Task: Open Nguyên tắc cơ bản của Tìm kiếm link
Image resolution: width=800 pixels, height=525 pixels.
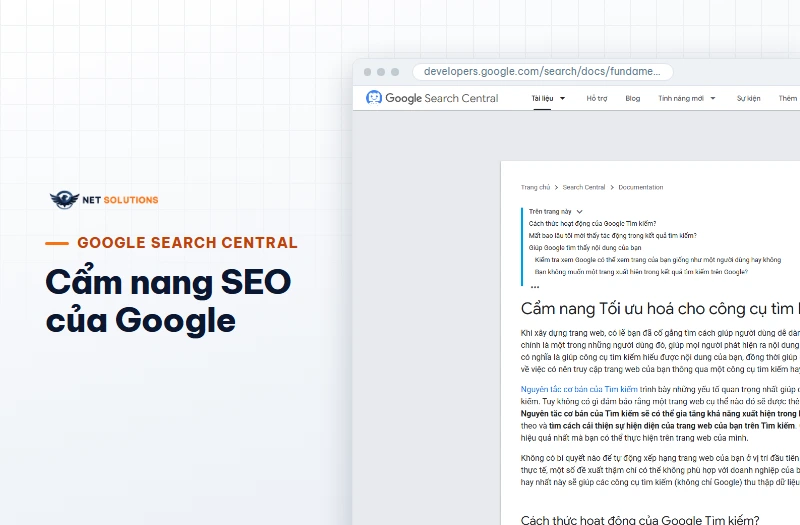Action: click(x=579, y=389)
